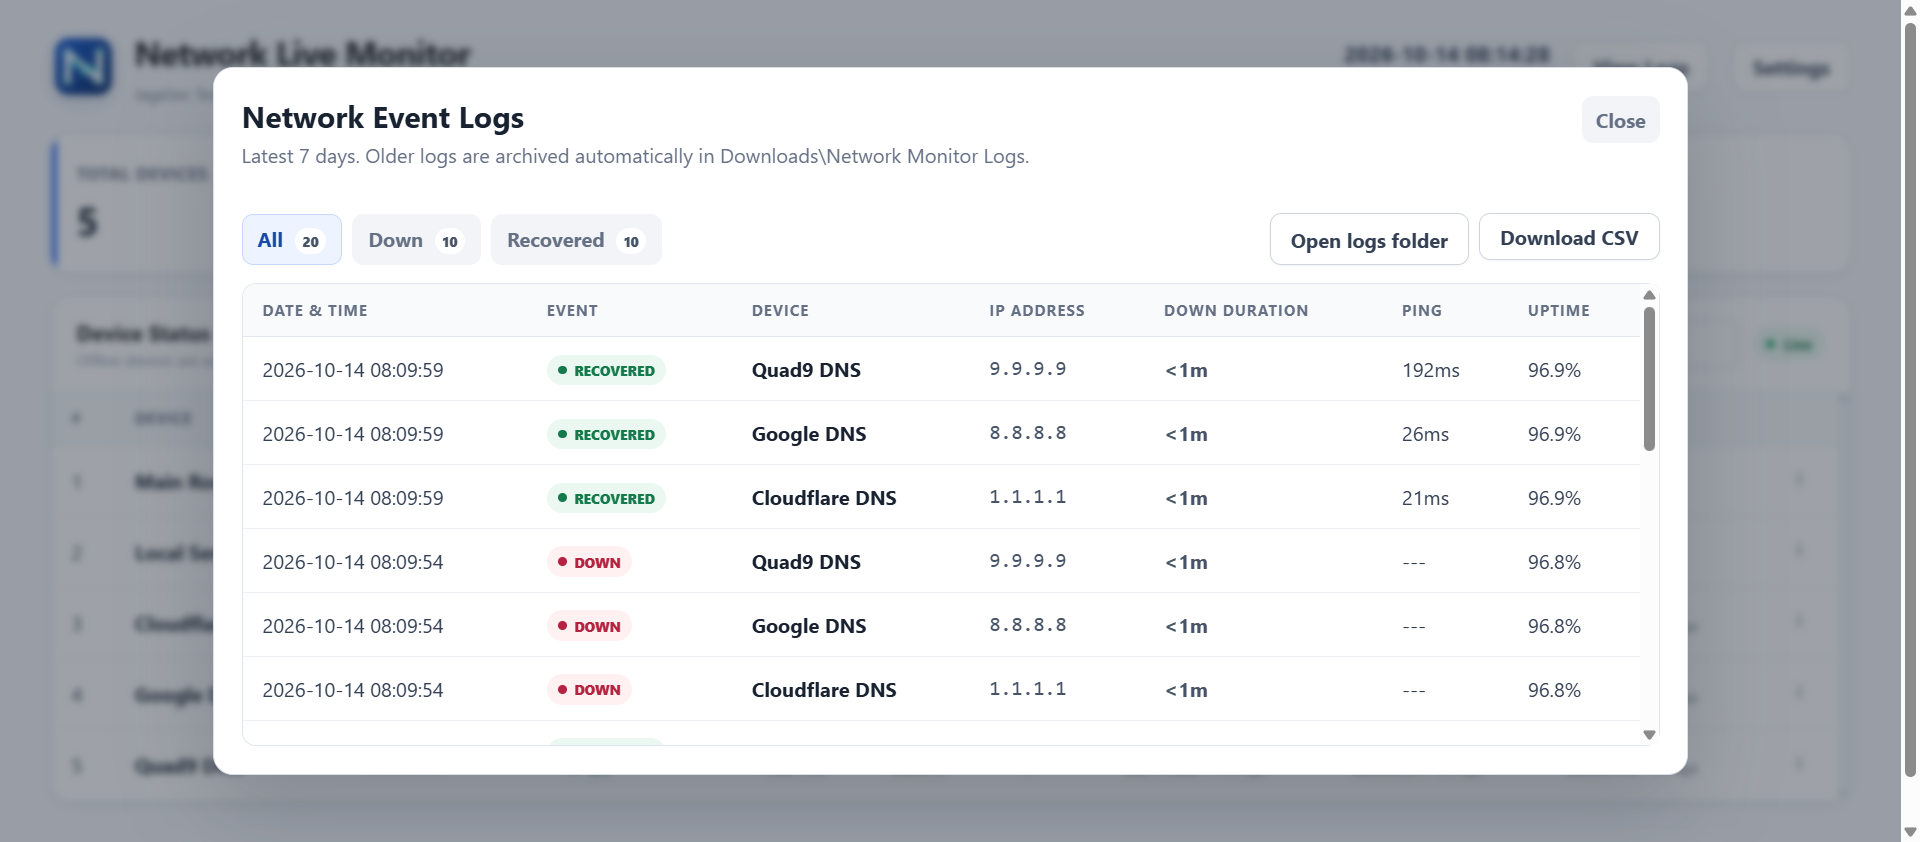1920x842 pixels.
Task: Select Quad9 DNS in the down row
Action: (x=806, y=562)
